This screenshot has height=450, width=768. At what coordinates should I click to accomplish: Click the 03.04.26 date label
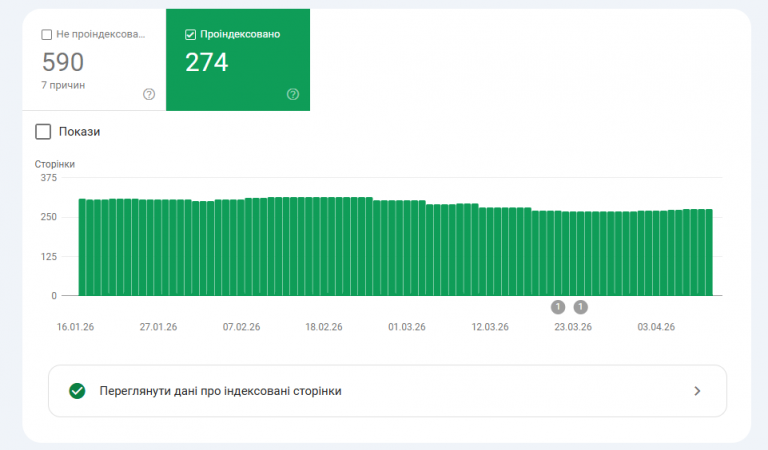coord(656,327)
